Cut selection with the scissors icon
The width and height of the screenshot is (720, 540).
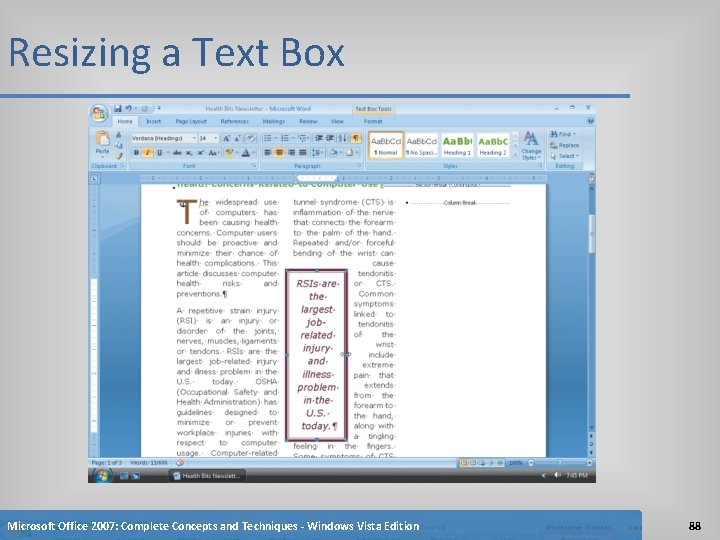tap(118, 135)
